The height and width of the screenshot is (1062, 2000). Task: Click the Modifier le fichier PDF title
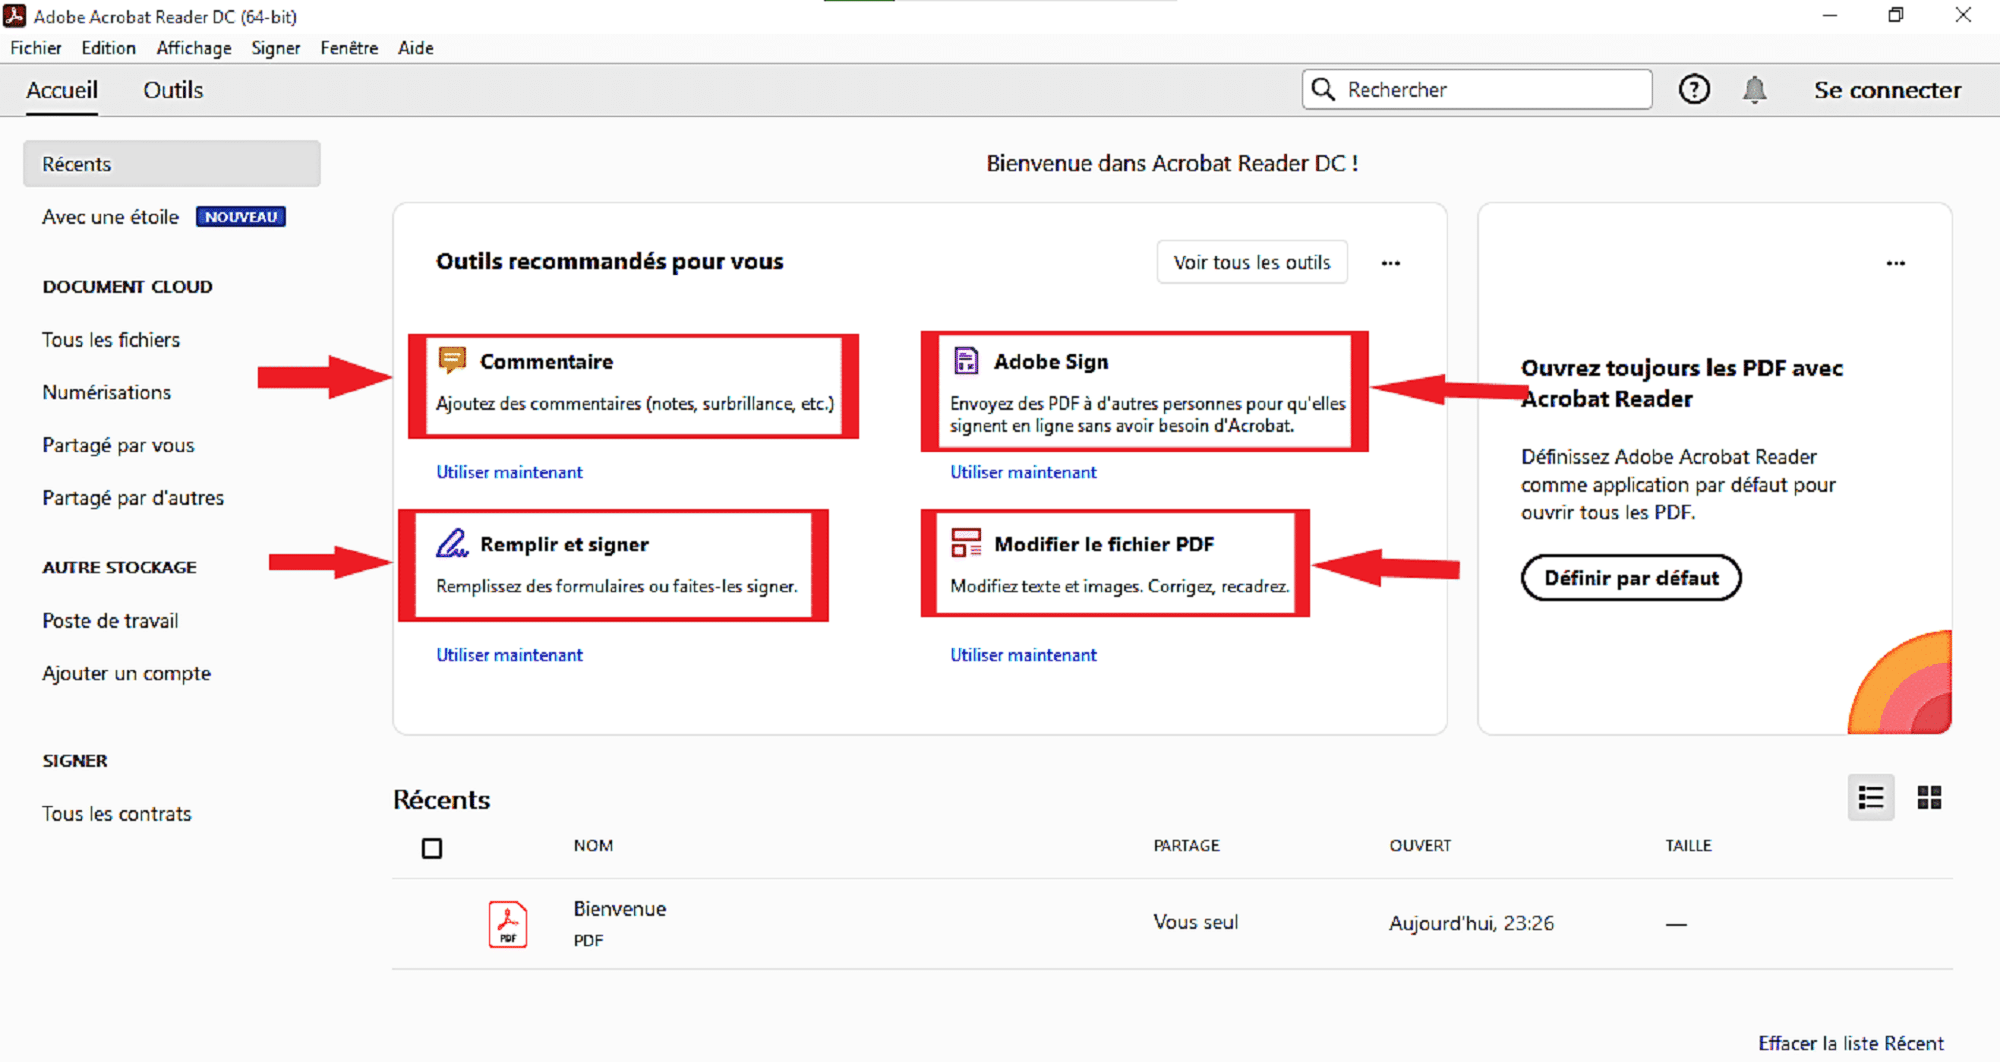tap(1104, 545)
